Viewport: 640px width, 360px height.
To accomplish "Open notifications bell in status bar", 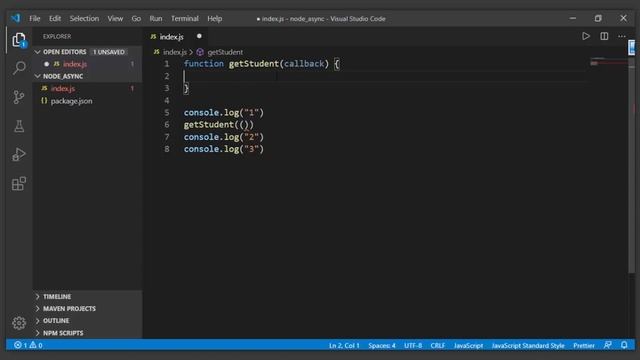I will pos(624,345).
